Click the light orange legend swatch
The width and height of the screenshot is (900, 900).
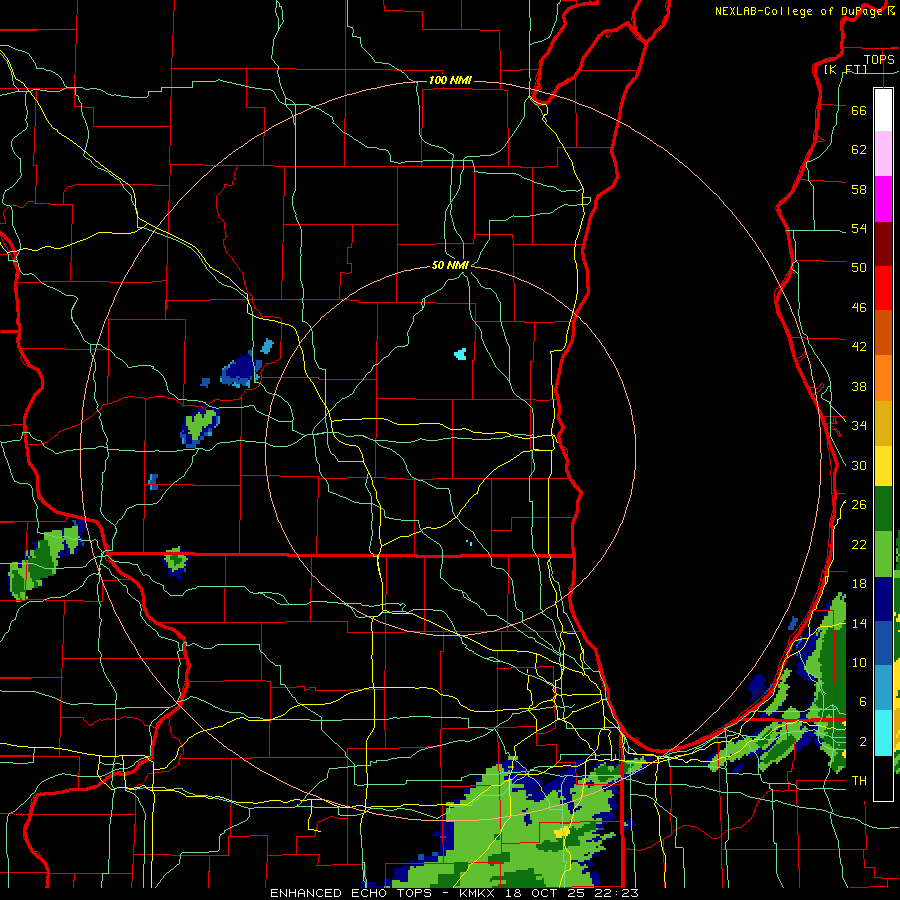pyautogui.click(x=883, y=378)
